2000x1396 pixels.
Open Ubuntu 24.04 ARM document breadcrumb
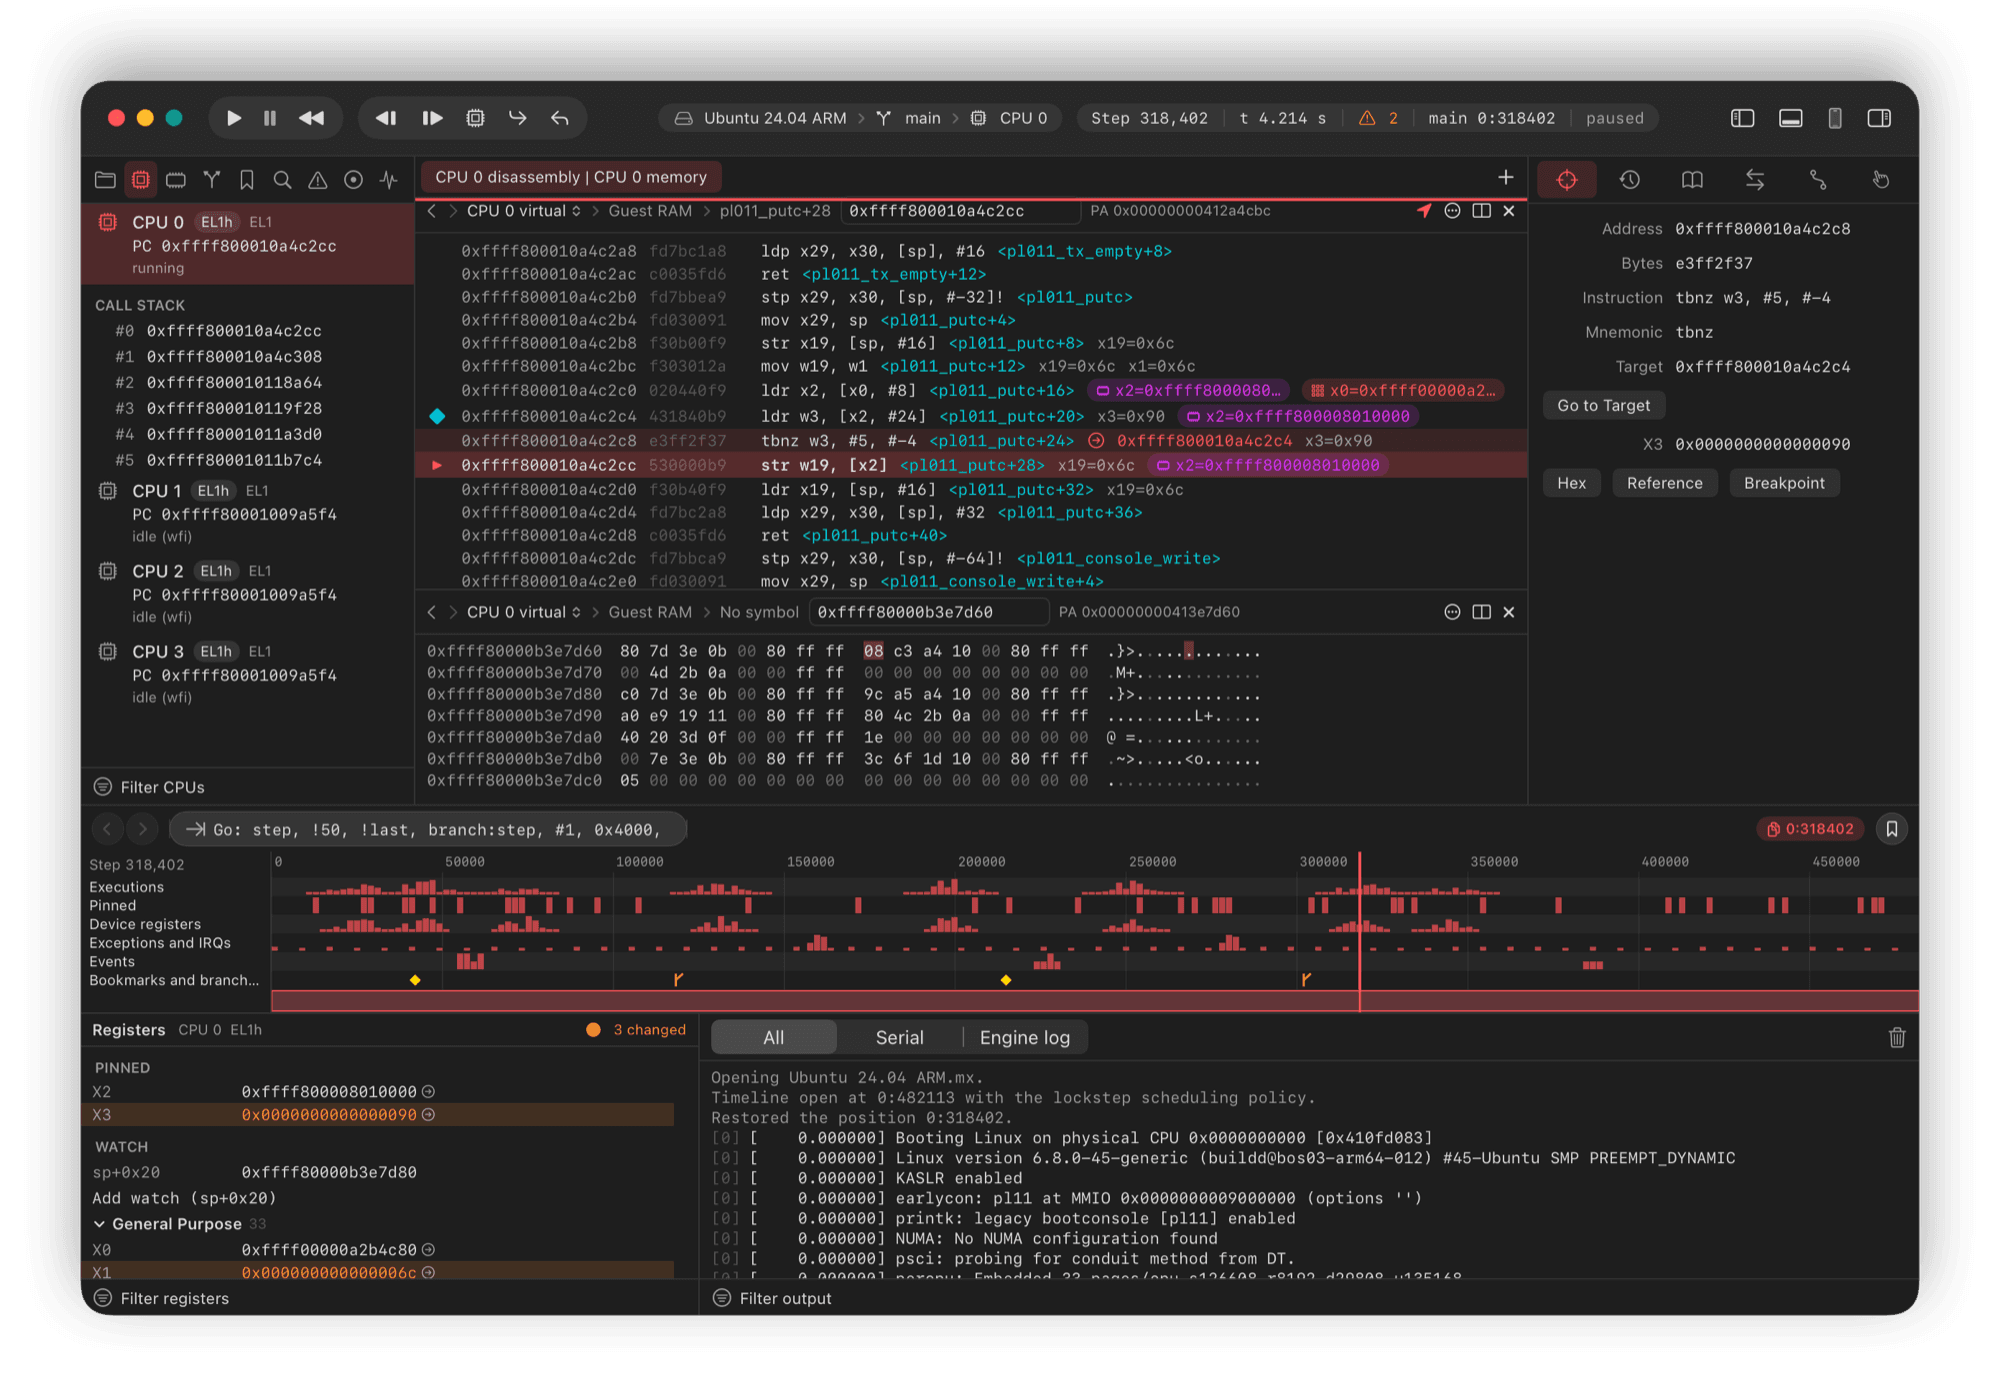(x=762, y=118)
